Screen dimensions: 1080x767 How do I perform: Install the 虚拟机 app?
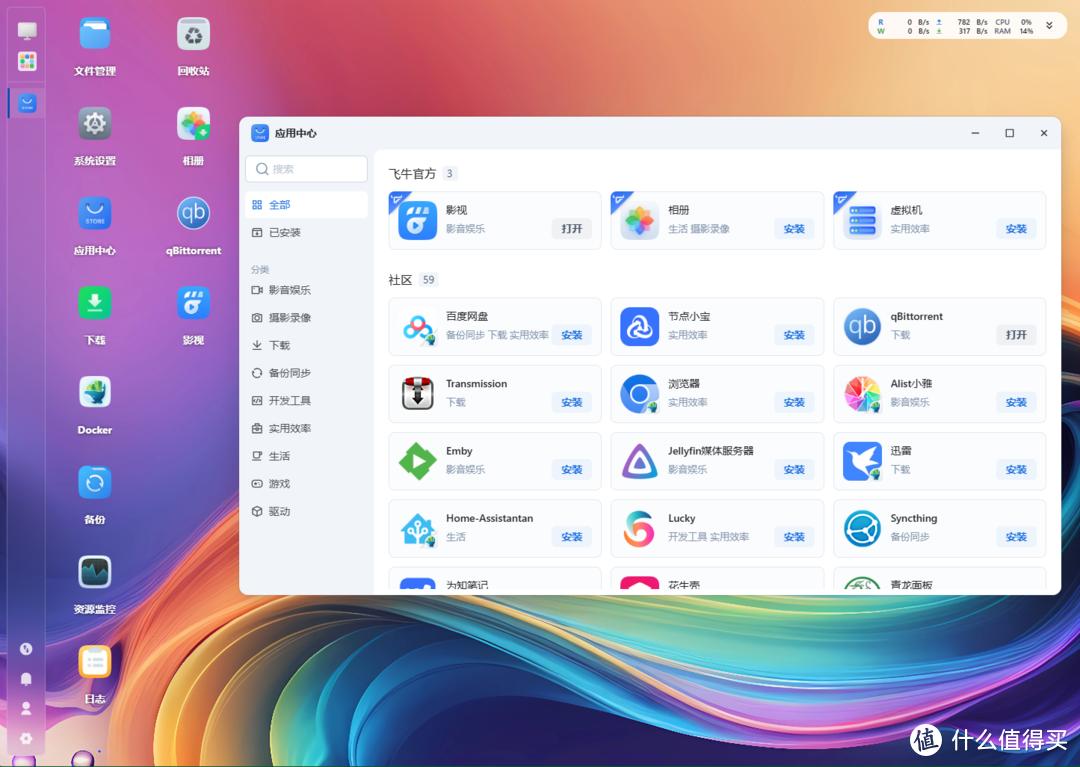[1016, 229]
